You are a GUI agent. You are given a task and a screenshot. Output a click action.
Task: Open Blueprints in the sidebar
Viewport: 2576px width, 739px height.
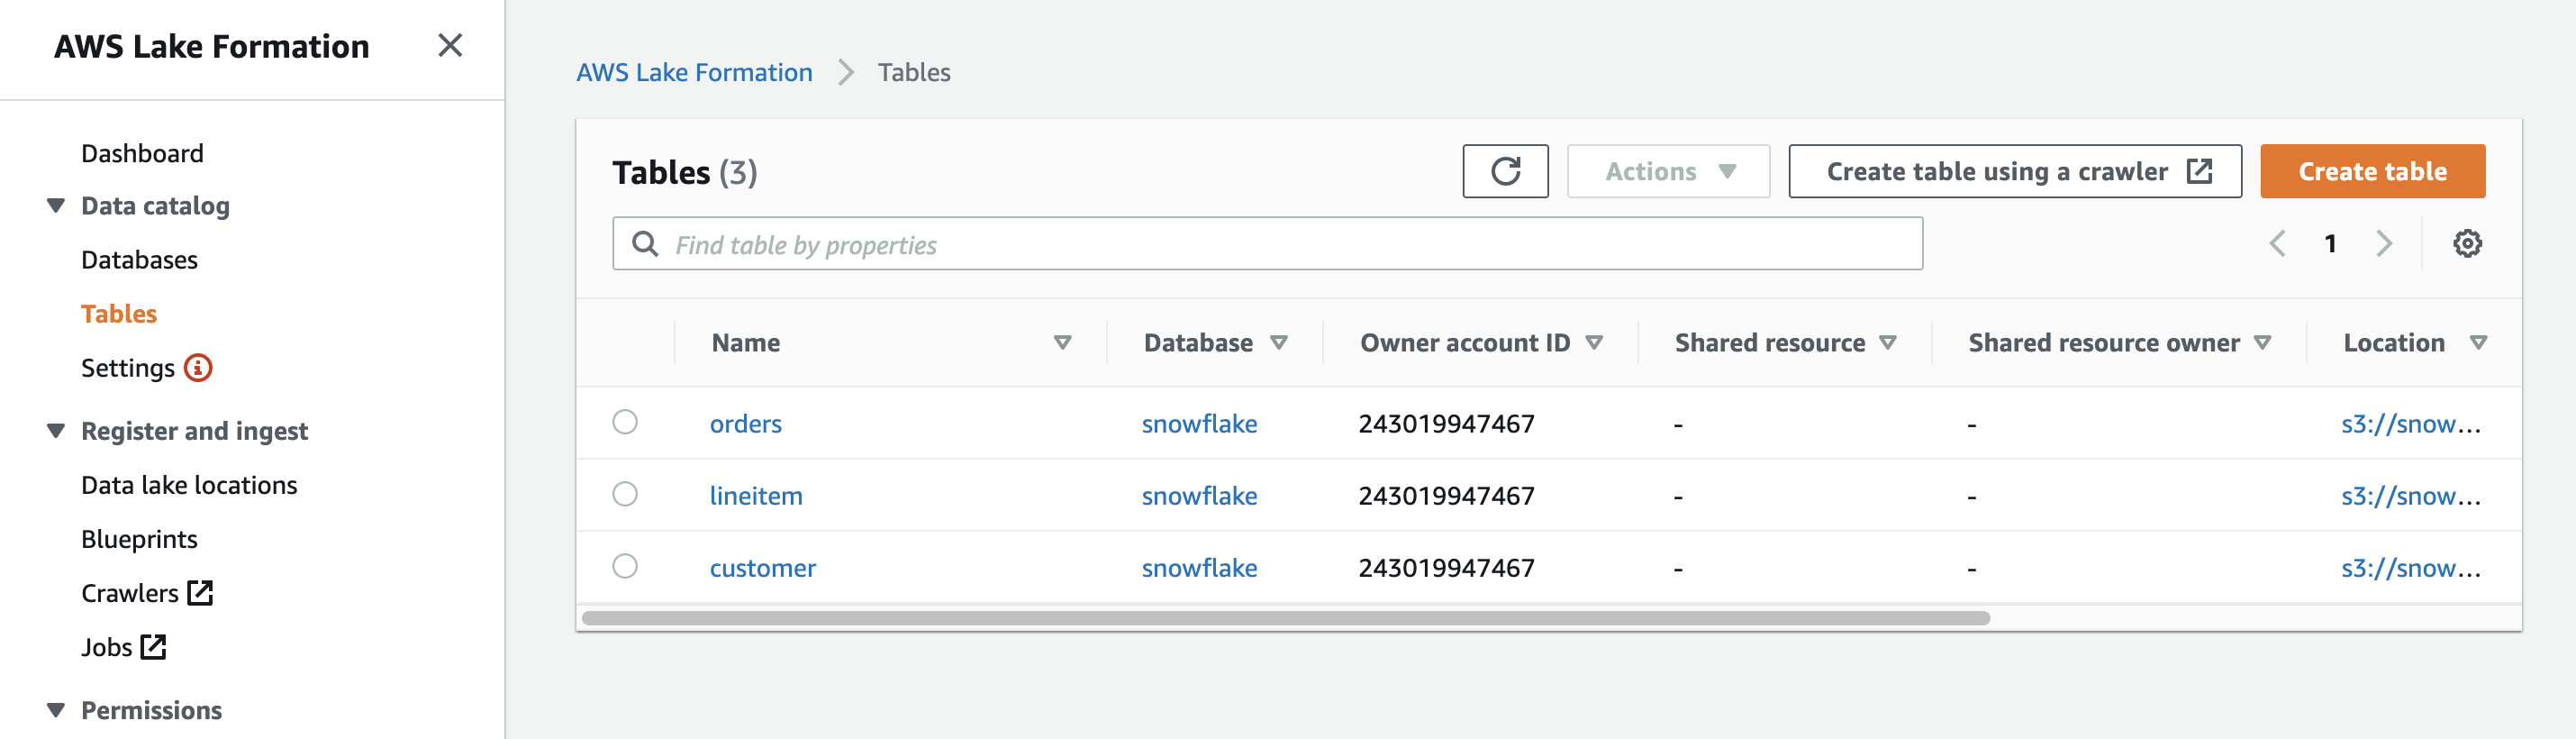pos(139,539)
